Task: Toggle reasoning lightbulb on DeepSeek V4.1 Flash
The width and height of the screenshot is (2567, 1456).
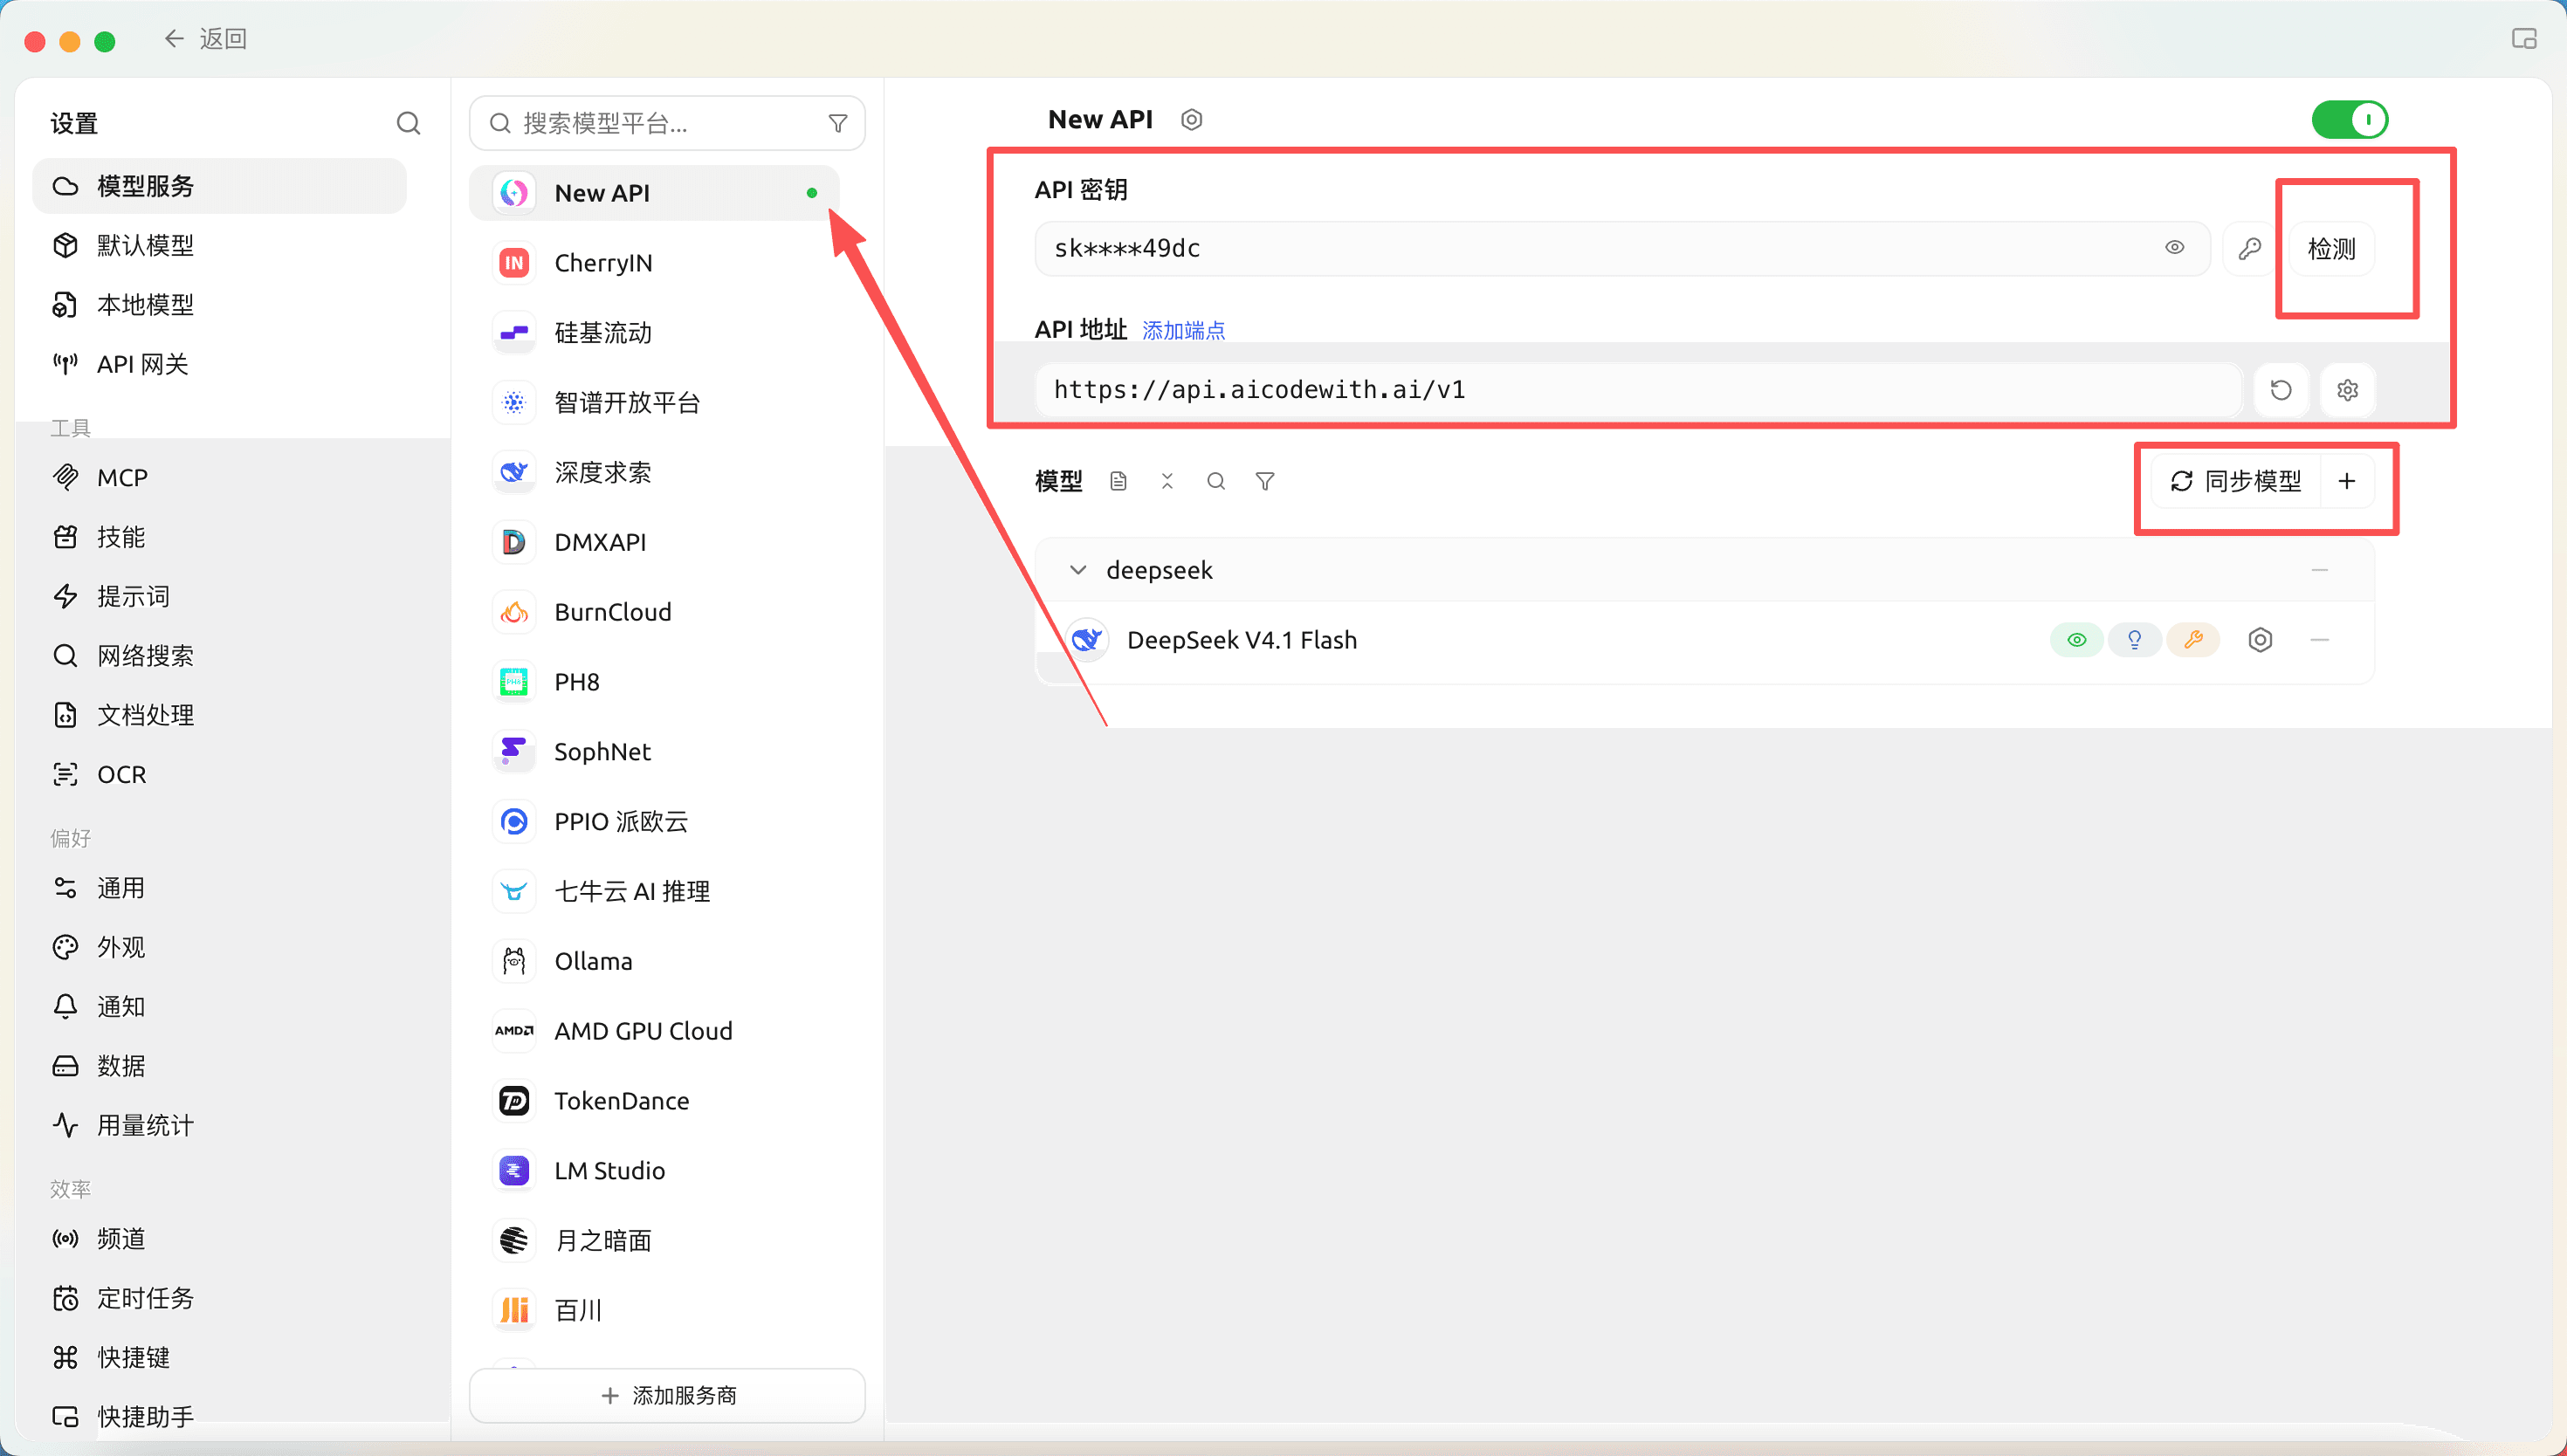Action: [2134, 640]
